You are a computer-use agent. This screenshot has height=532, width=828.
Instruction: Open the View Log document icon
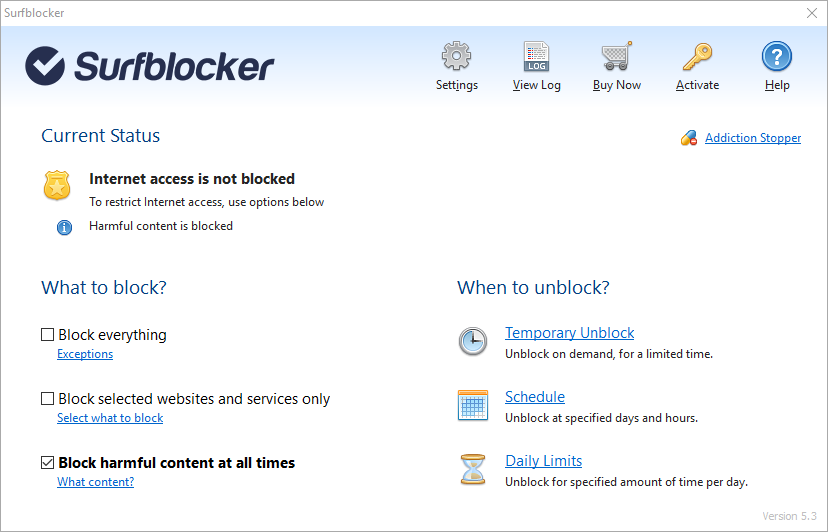tap(536, 57)
